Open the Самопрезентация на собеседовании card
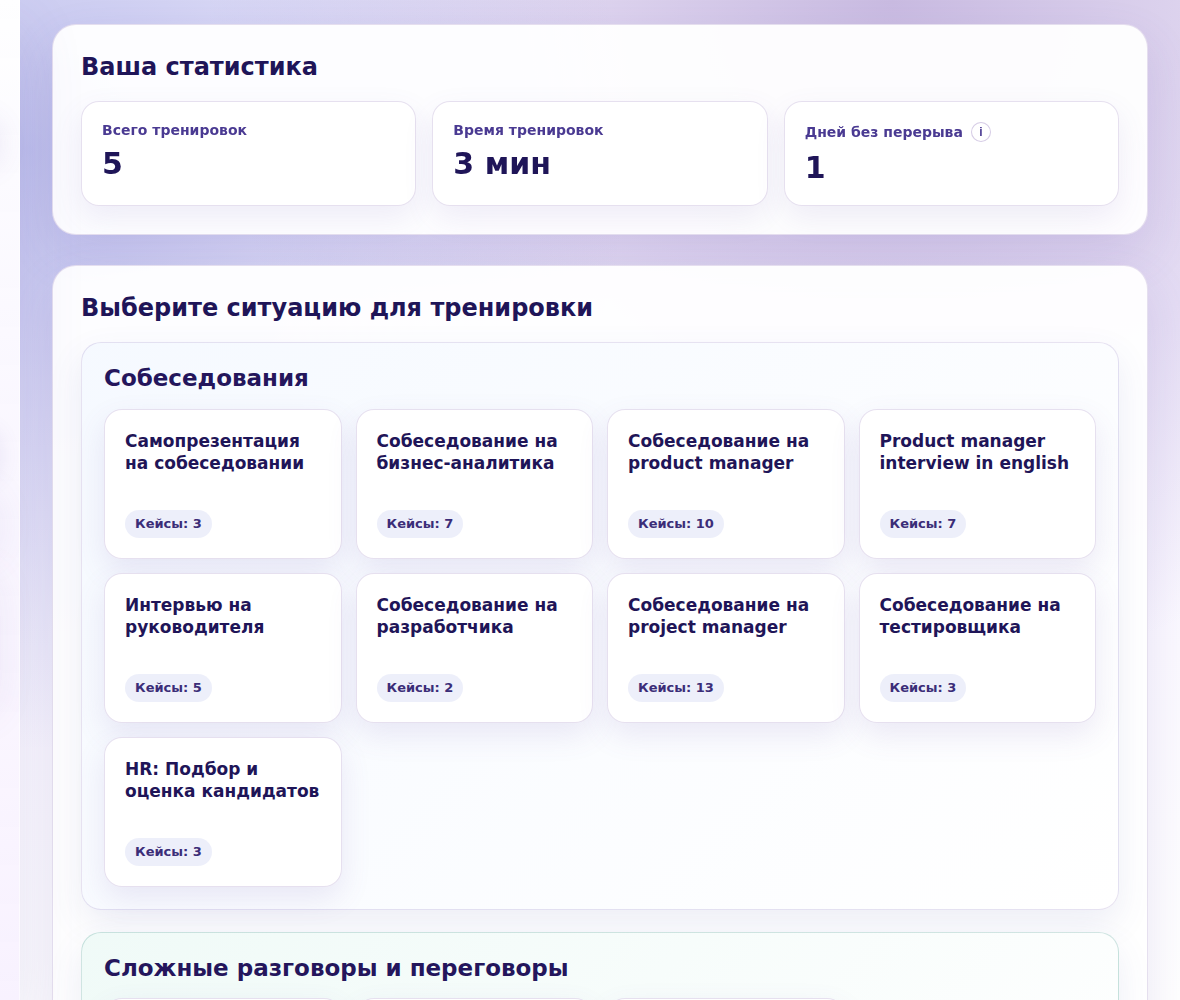The image size is (1180, 1000). point(223,484)
